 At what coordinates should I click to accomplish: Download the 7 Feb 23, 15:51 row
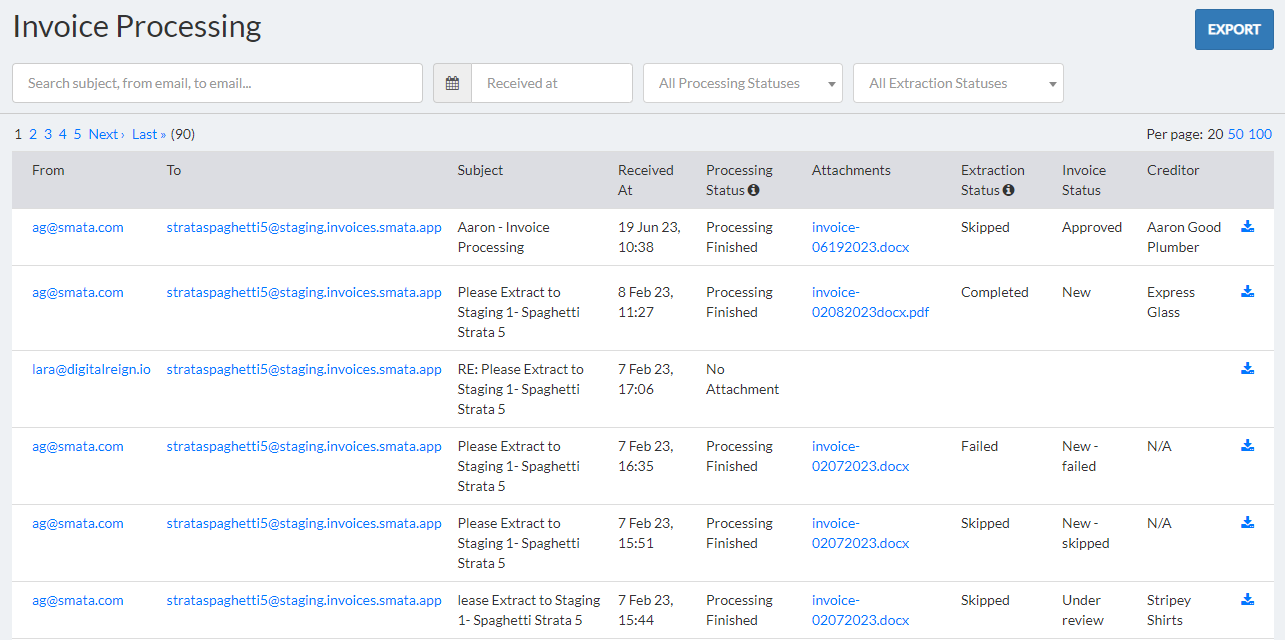point(1247,523)
